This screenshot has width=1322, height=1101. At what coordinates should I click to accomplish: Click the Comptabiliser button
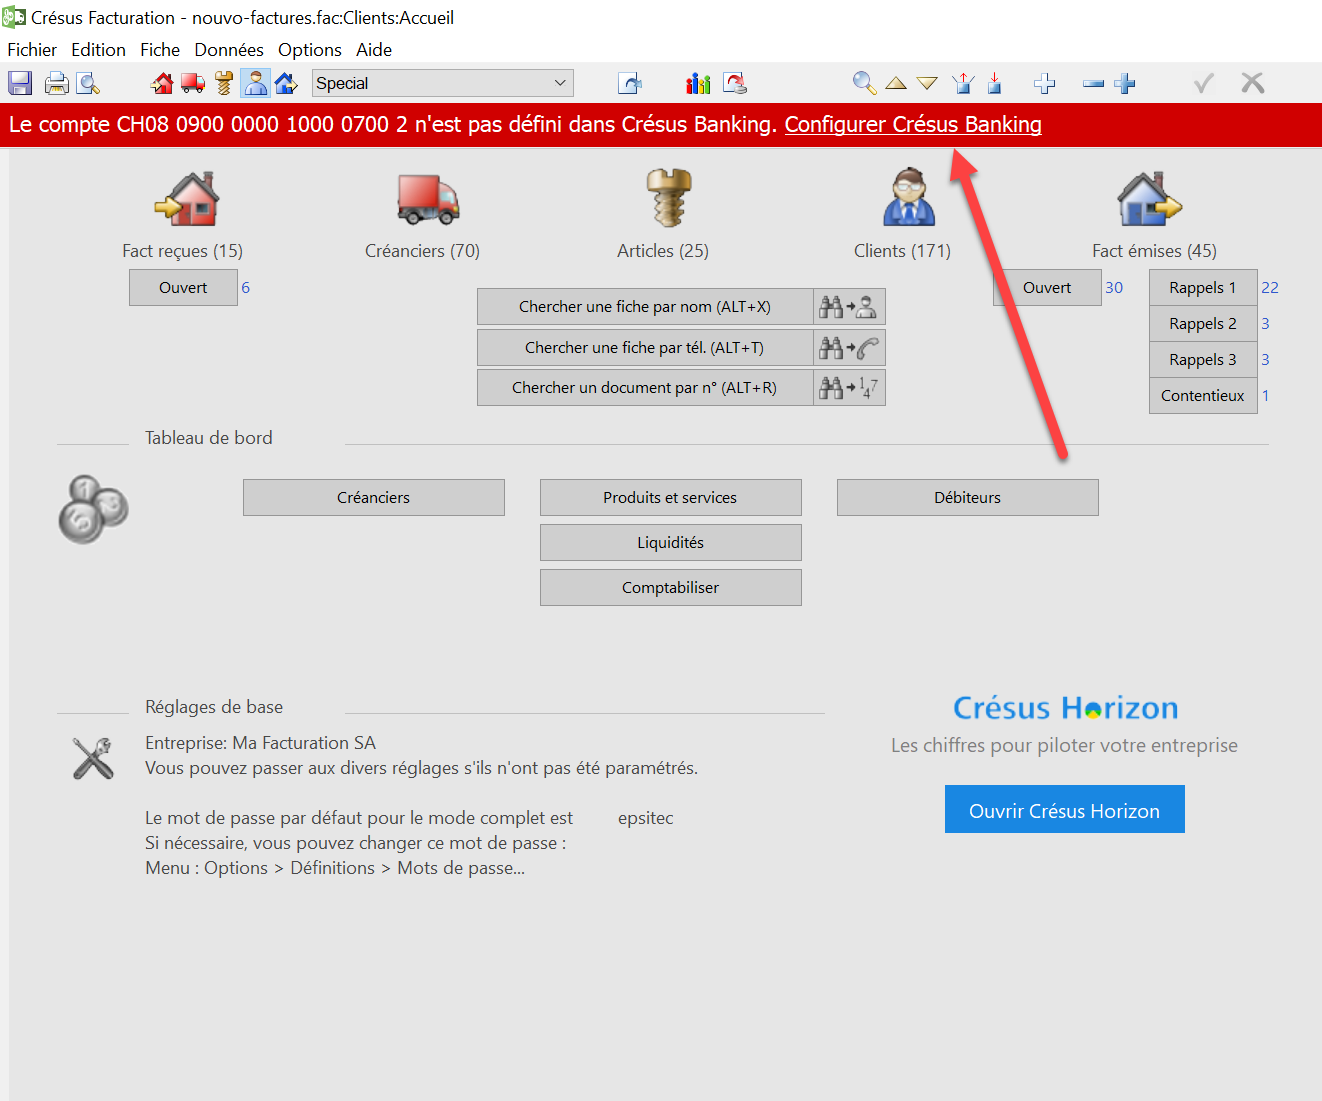(671, 588)
